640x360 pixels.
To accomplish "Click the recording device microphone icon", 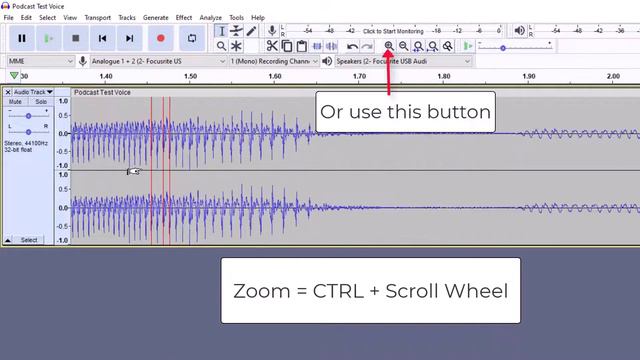I will pos(82,61).
